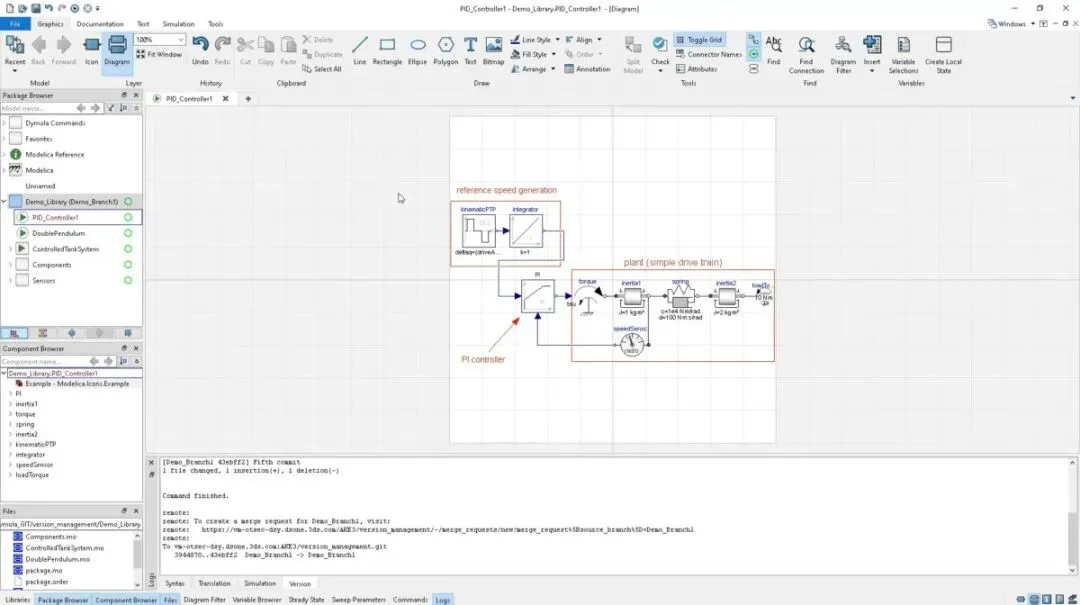
Task: Select kinematicPTP in Component Browser
Action: pyautogui.click(x=36, y=444)
